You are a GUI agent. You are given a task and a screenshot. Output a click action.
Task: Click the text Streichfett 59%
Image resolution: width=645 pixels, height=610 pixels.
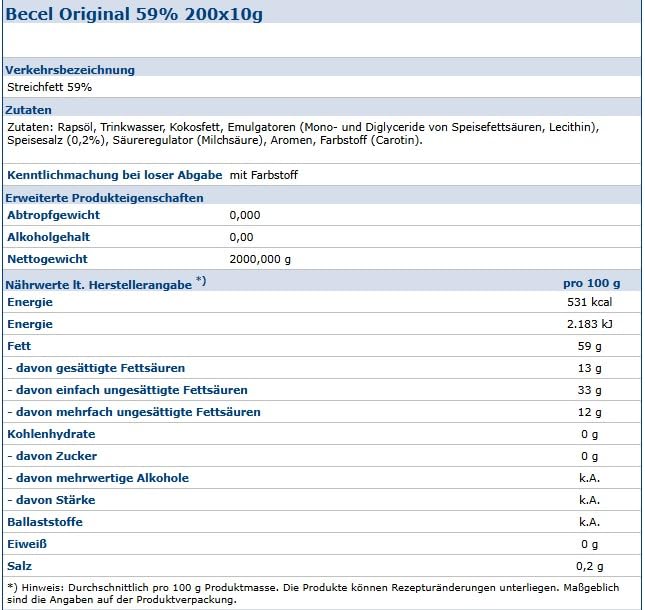pyautogui.click(x=49, y=87)
